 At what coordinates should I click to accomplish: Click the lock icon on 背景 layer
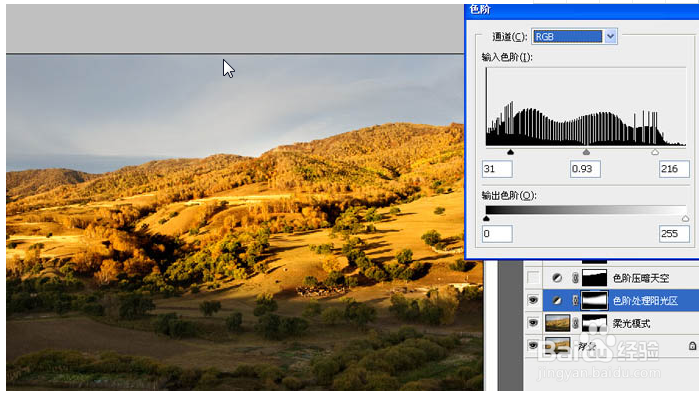(692, 345)
